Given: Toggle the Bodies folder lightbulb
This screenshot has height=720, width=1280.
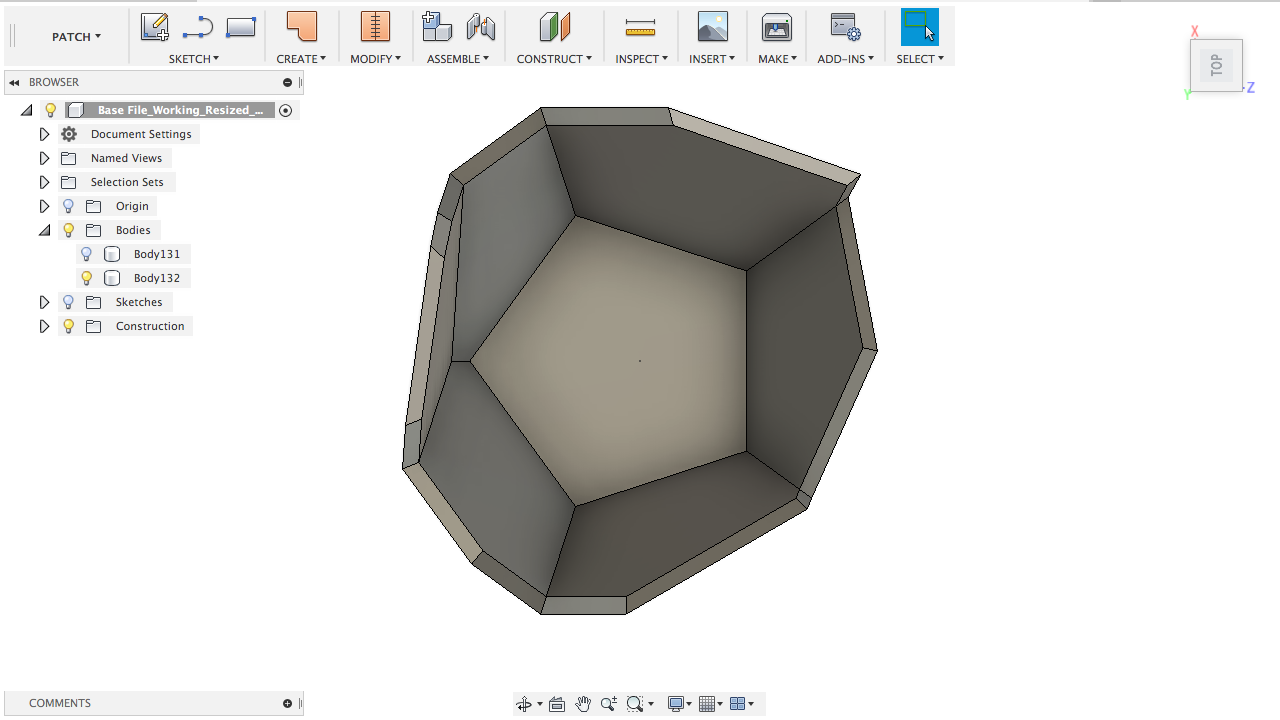Looking at the screenshot, I should pos(68,230).
